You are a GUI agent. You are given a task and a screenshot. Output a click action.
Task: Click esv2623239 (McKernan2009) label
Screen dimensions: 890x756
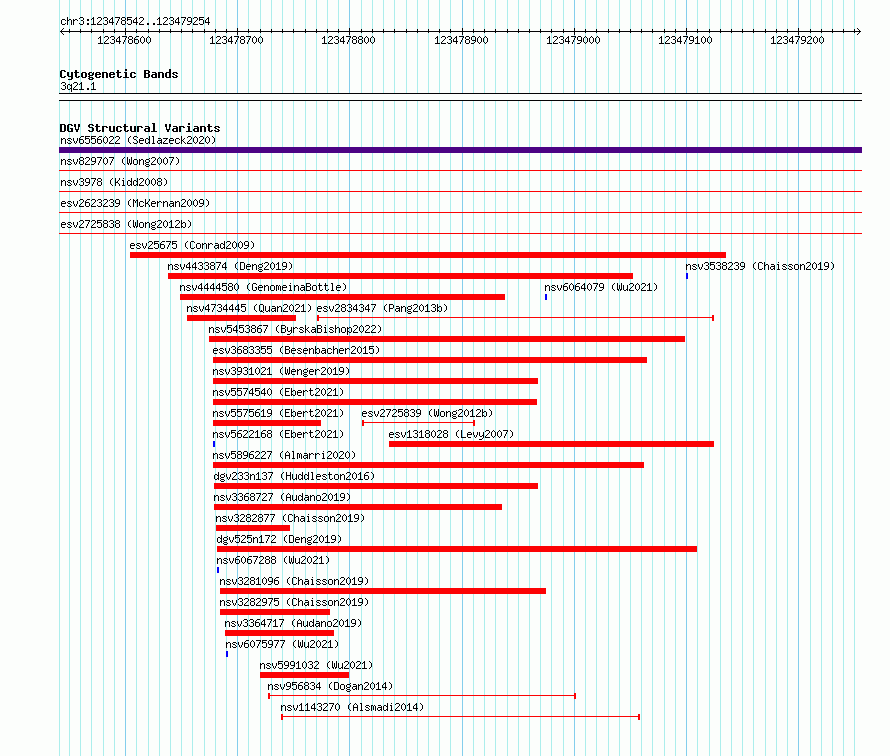coord(135,203)
